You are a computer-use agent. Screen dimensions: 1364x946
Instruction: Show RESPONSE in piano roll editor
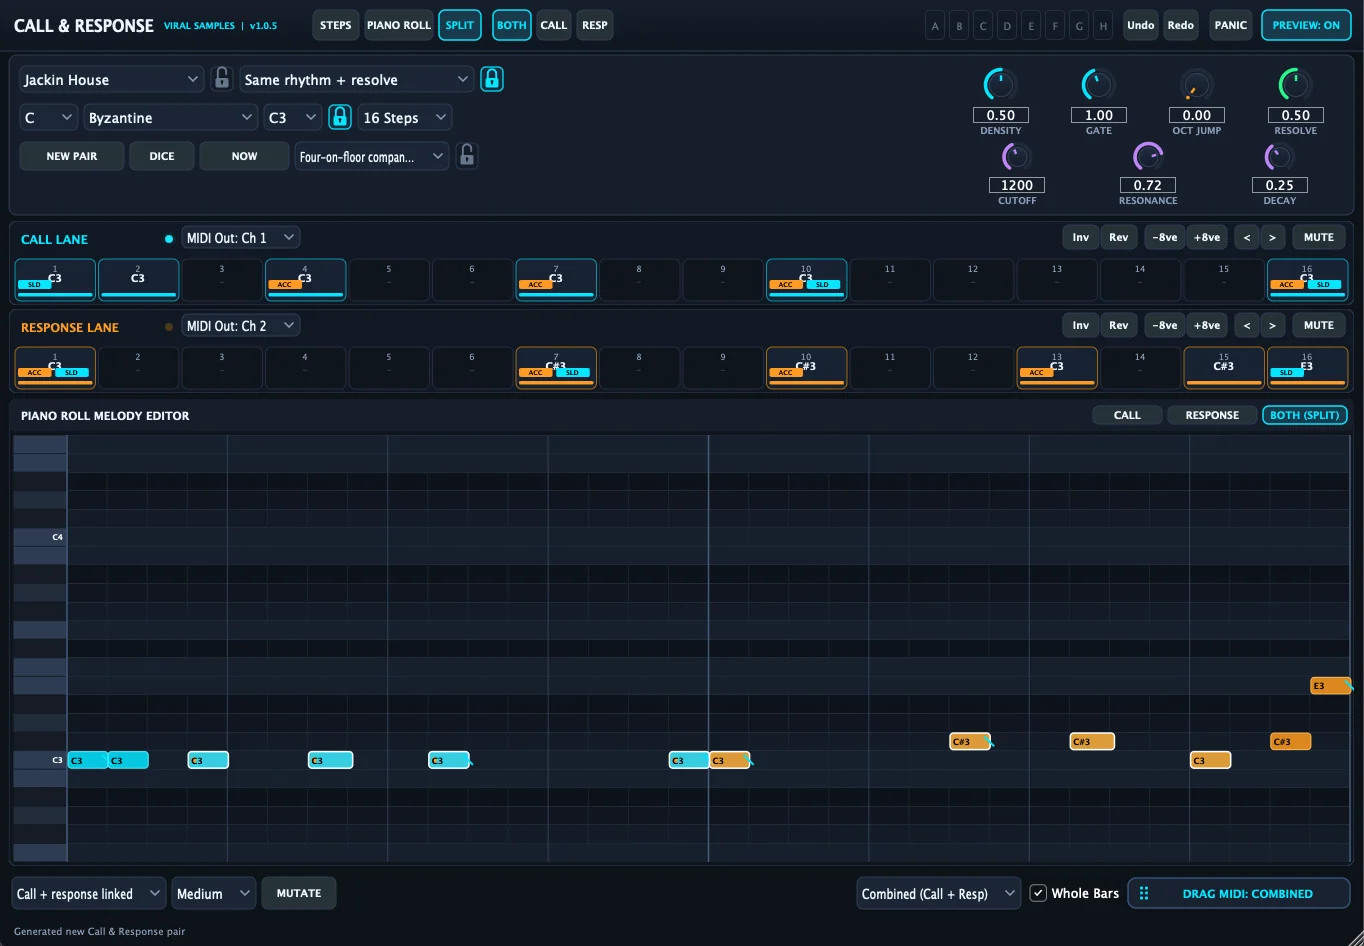tap(1212, 415)
